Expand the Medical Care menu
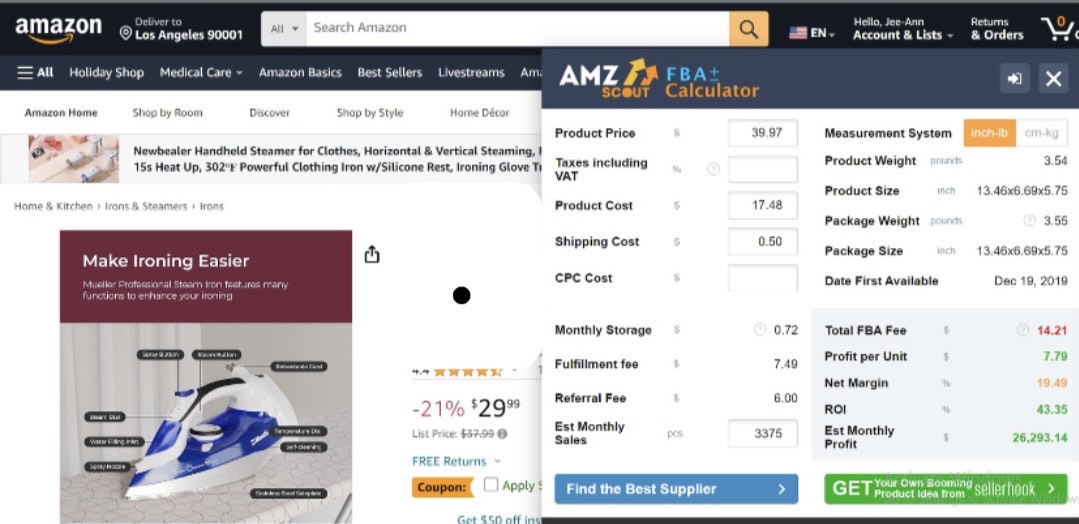 click(x=201, y=72)
